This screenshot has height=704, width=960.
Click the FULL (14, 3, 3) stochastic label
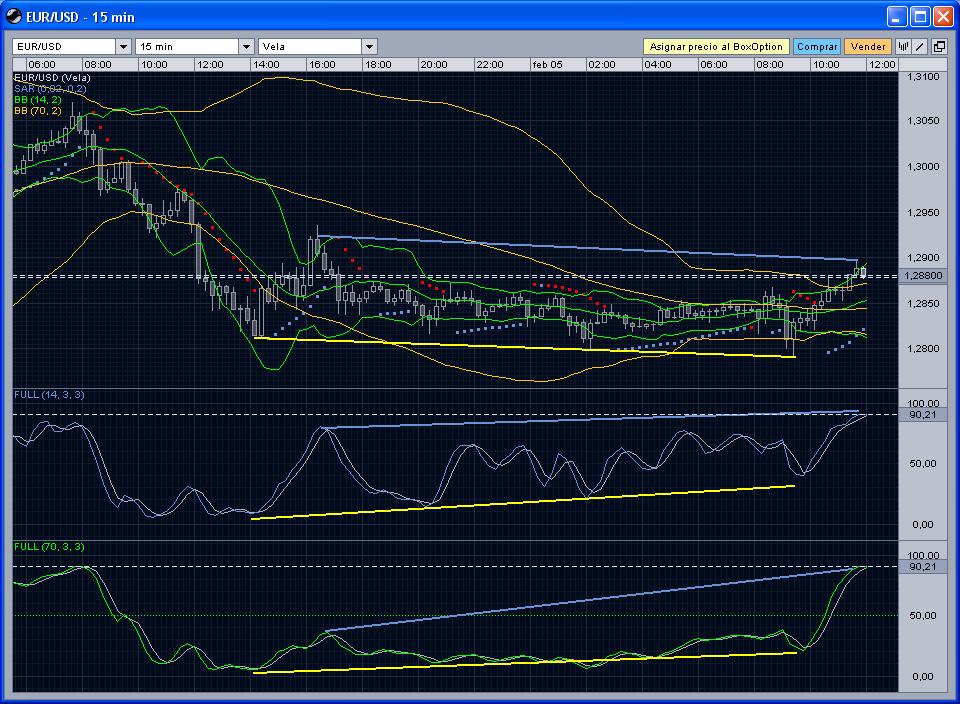click(x=49, y=395)
